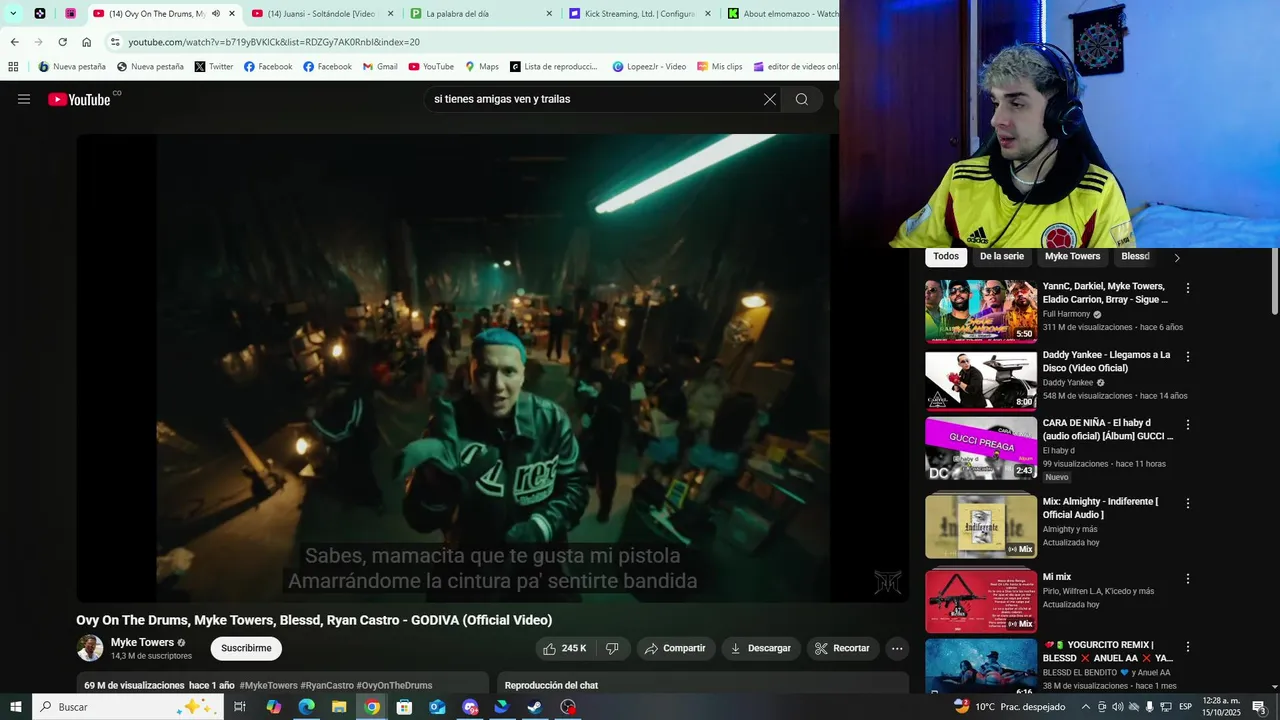Image resolution: width=1280 pixels, height=720 pixels.
Task: Open options for Daddy Yankee Llegamos a La Disco
Action: point(1188,356)
